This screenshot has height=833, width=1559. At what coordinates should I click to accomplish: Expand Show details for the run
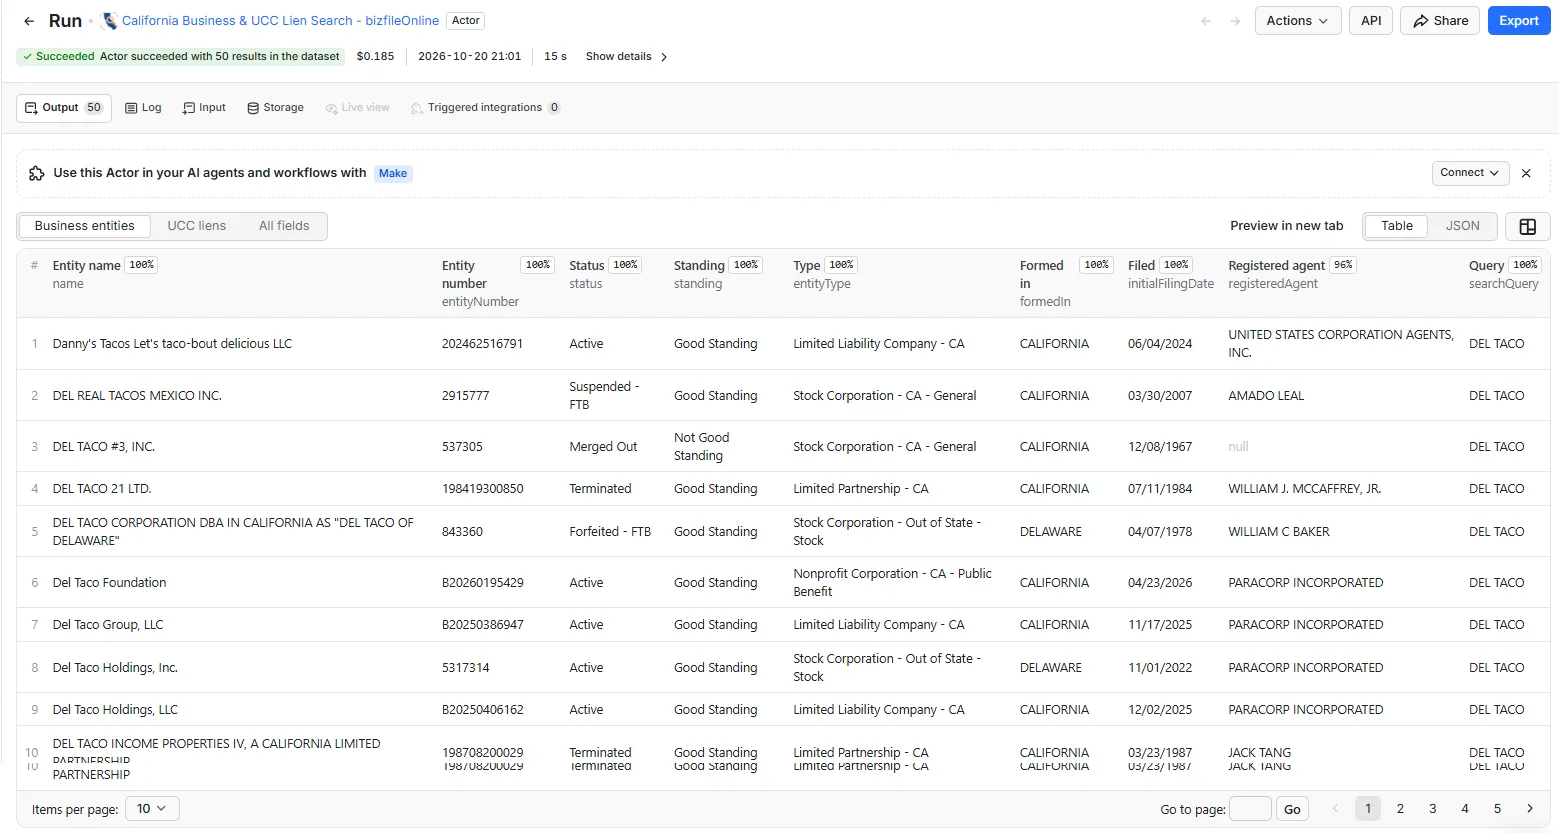(x=626, y=57)
